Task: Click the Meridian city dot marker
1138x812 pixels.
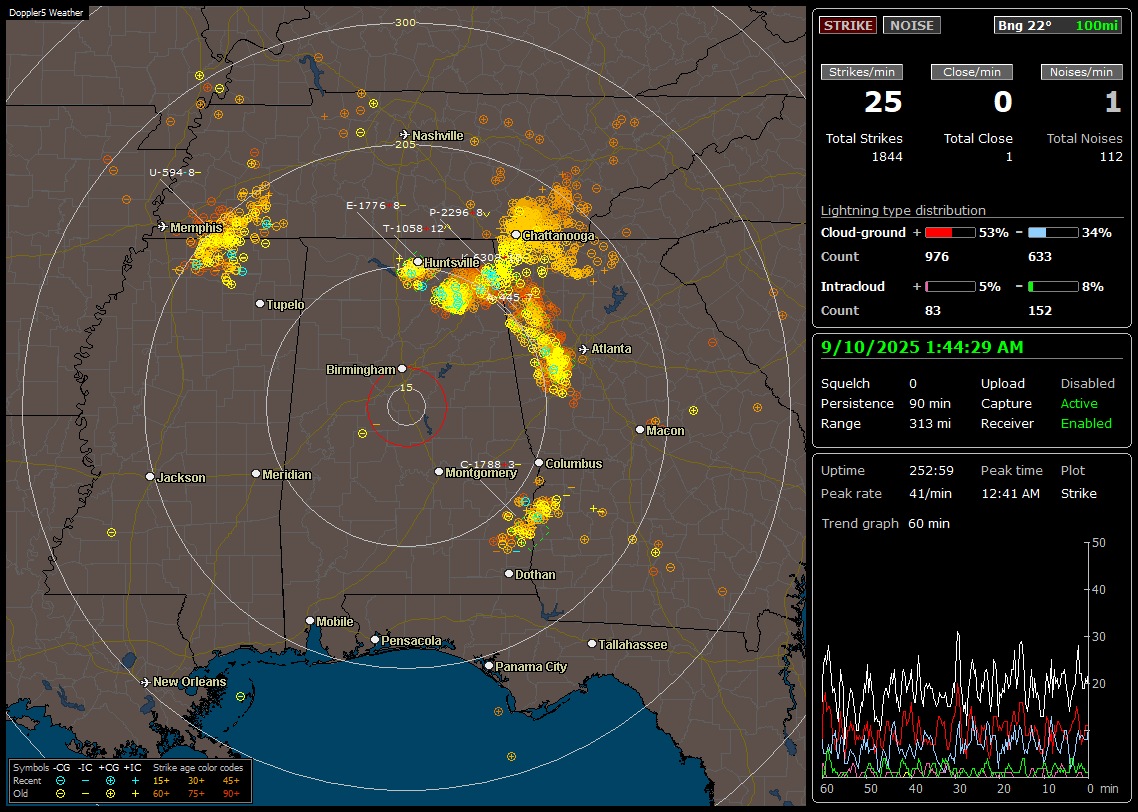Action: click(x=255, y=474)
